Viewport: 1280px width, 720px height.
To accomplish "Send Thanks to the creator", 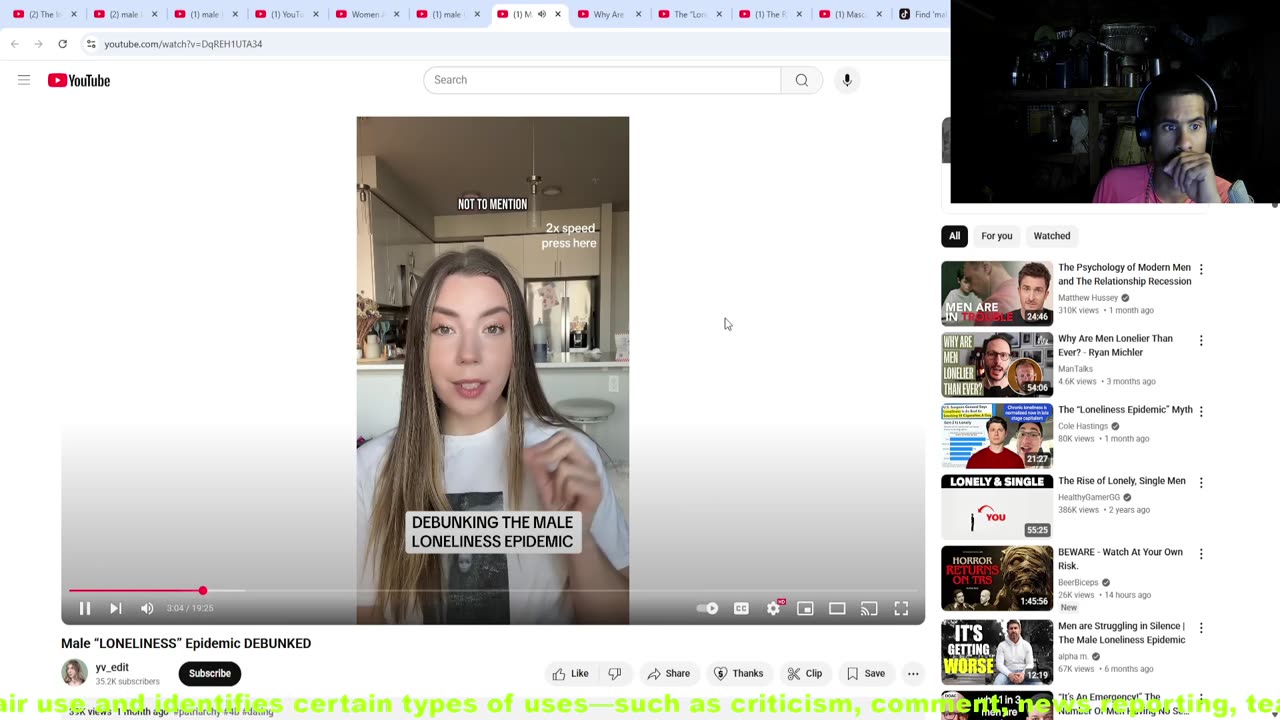I will point(738,674).
